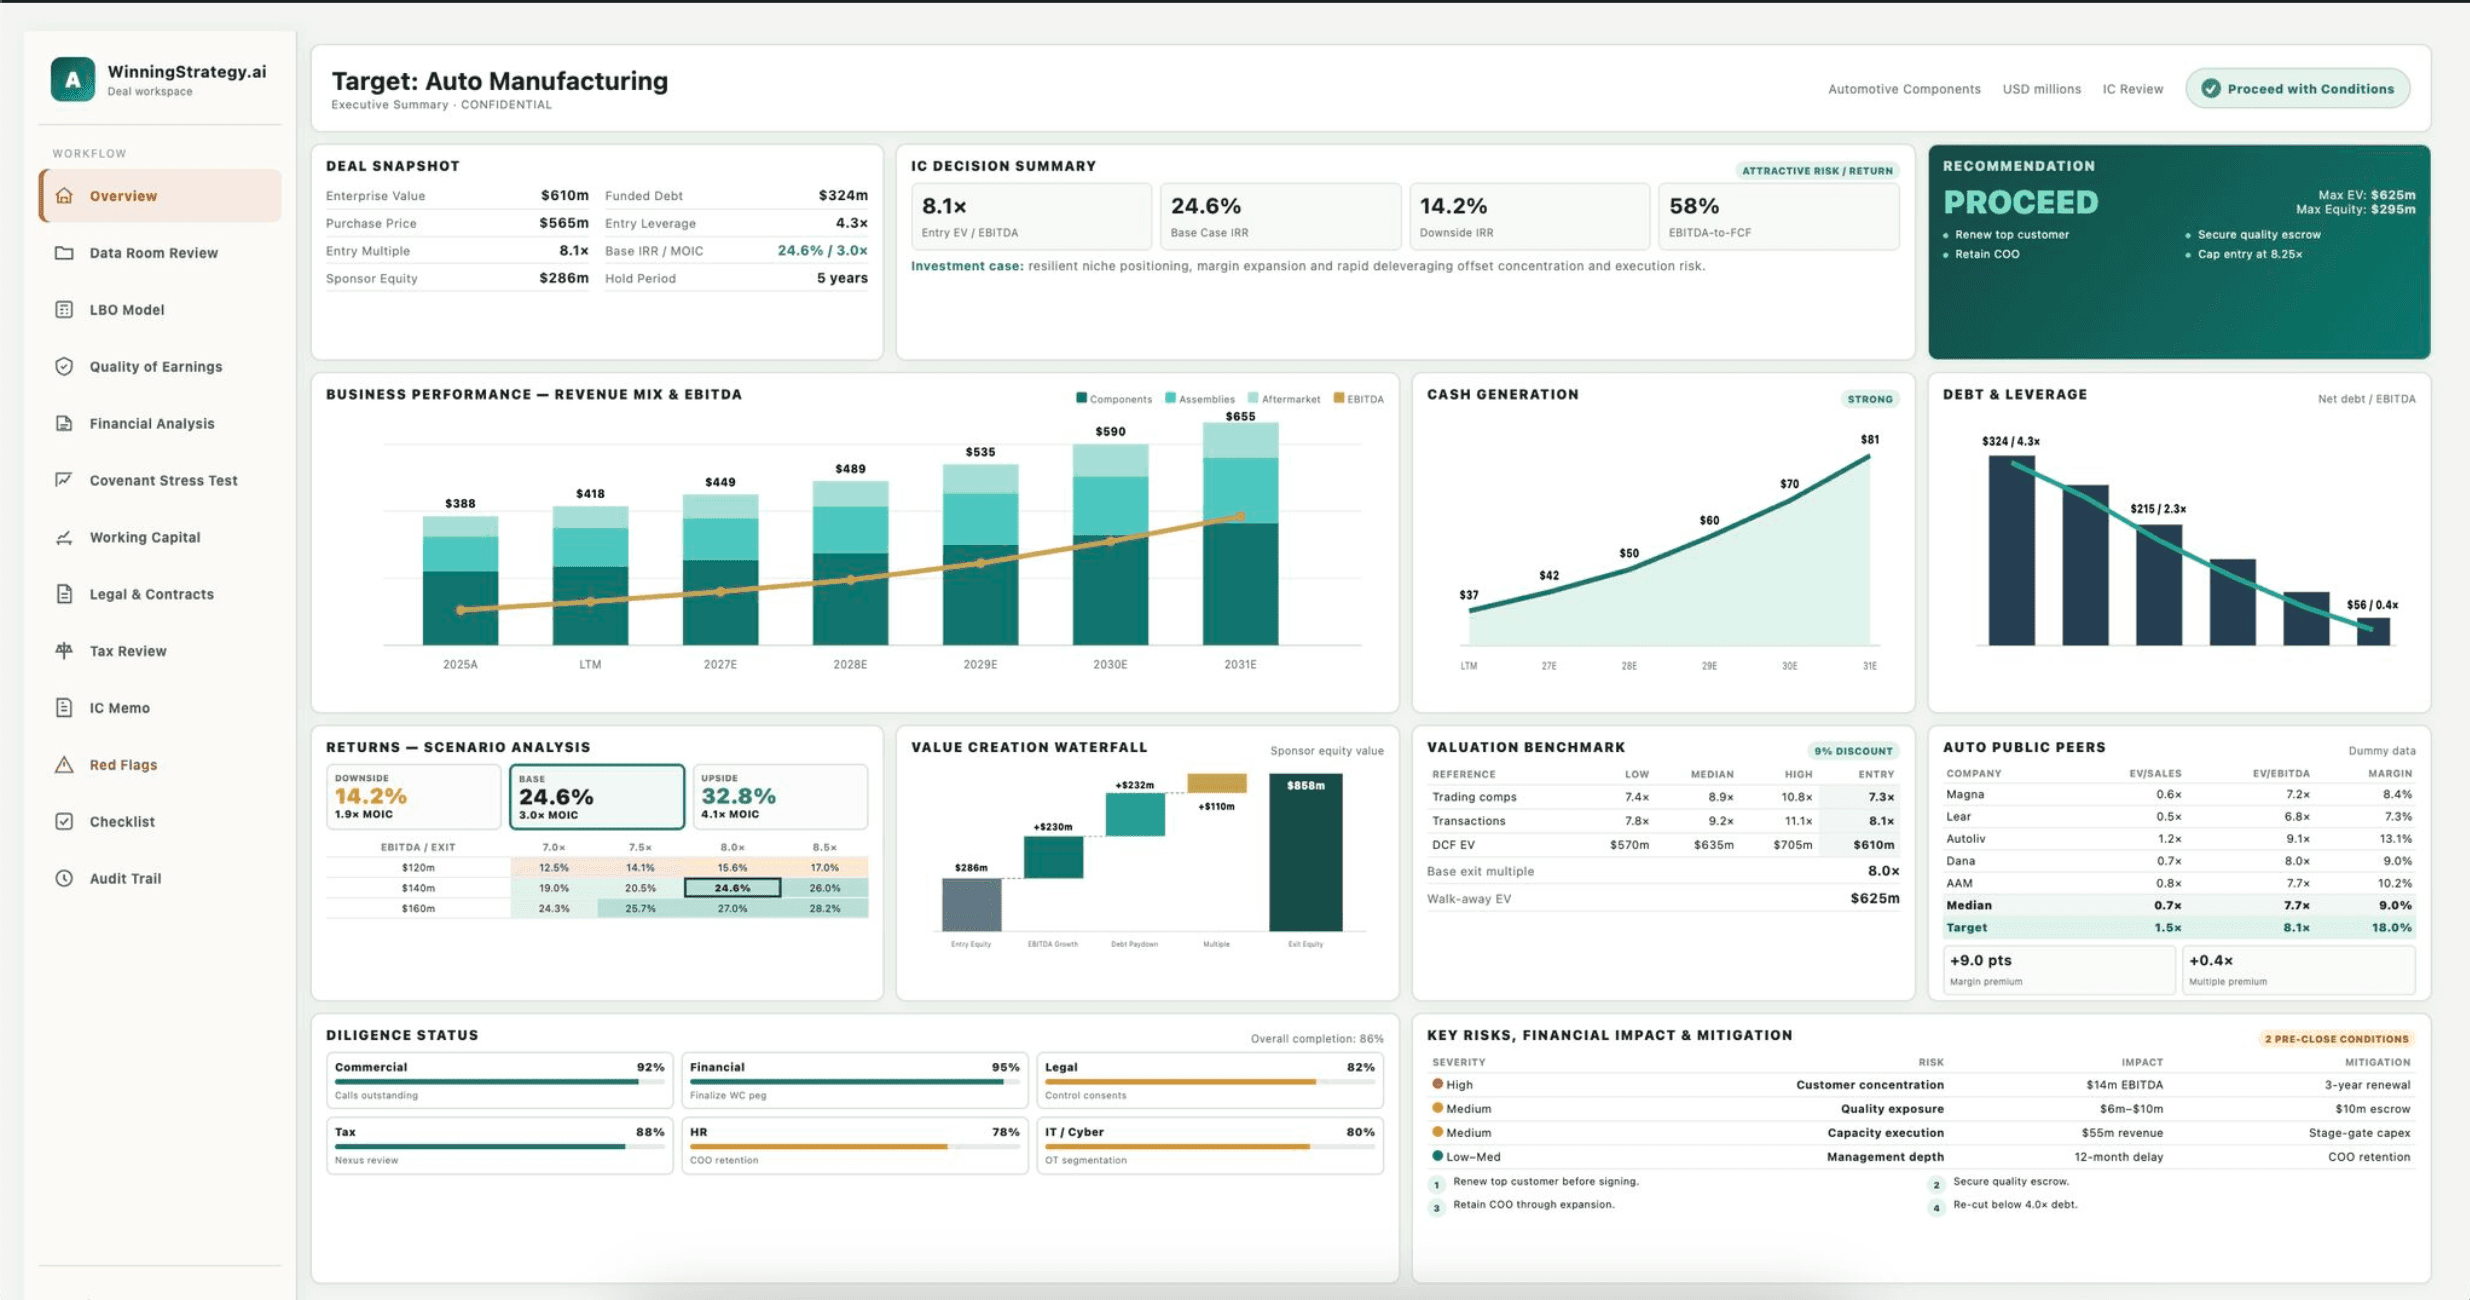
Task: Click the 2 Pre-Close Conditions badge
Action: click(2336, 1039)
